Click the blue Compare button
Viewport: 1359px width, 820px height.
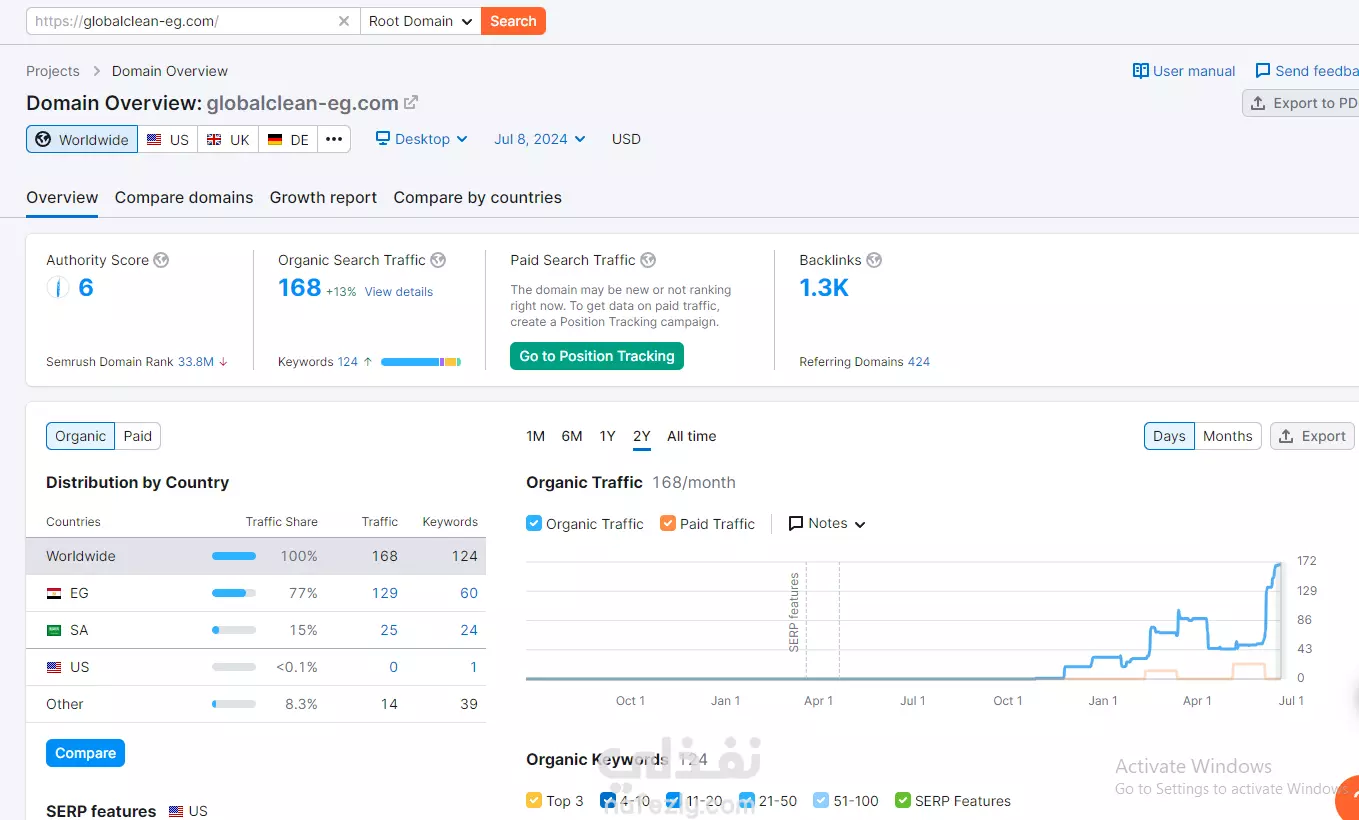(85, 753)
